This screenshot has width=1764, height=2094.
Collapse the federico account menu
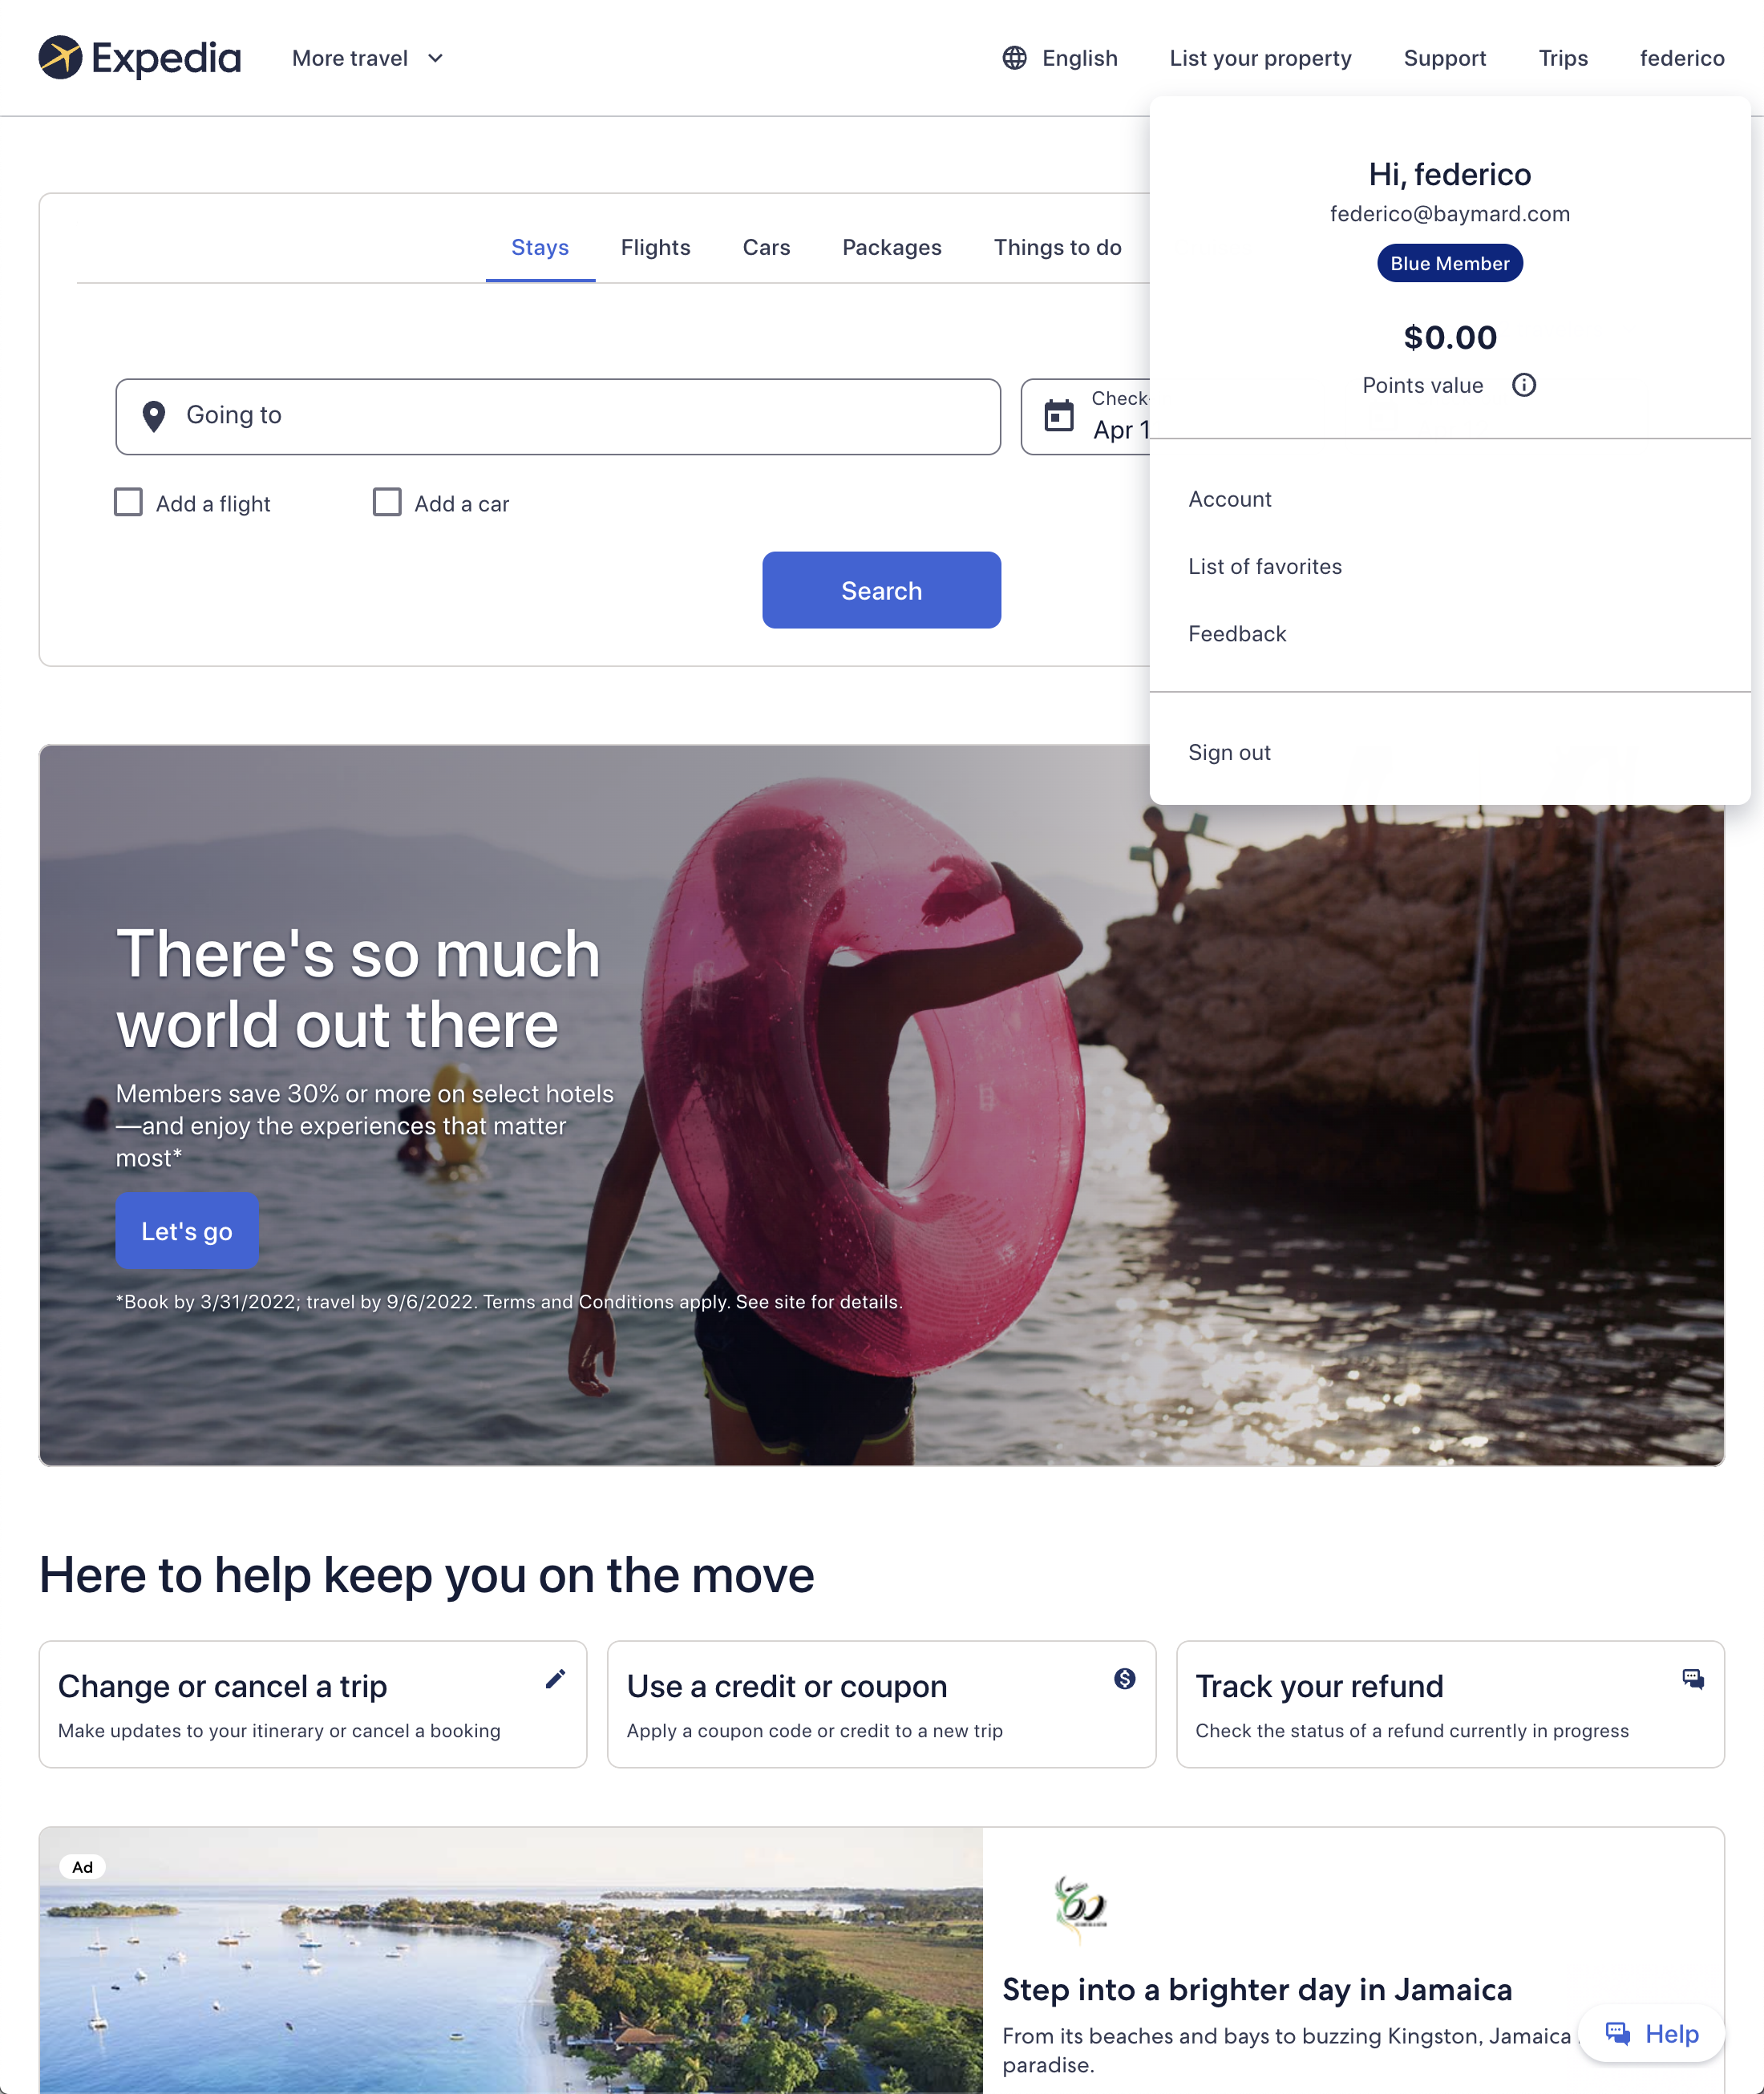(1681, 58)
